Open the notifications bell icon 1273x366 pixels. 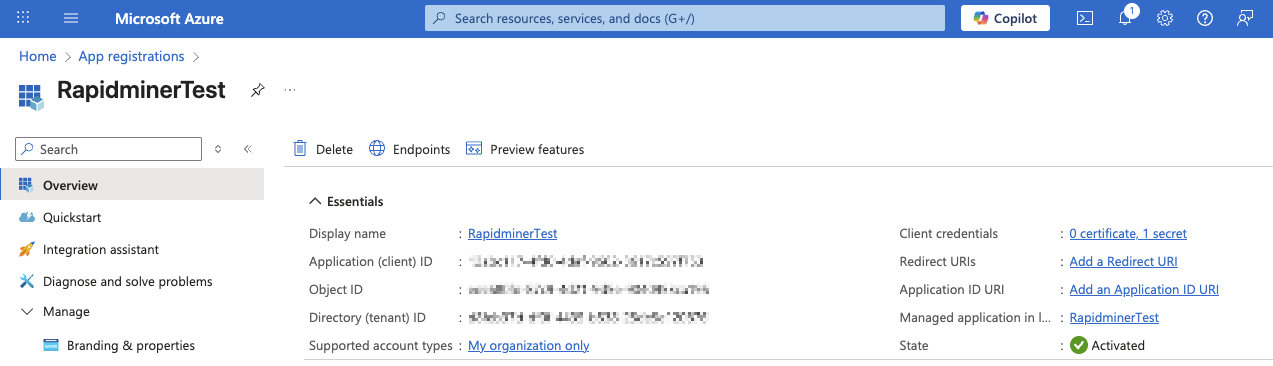[1125, 19]
